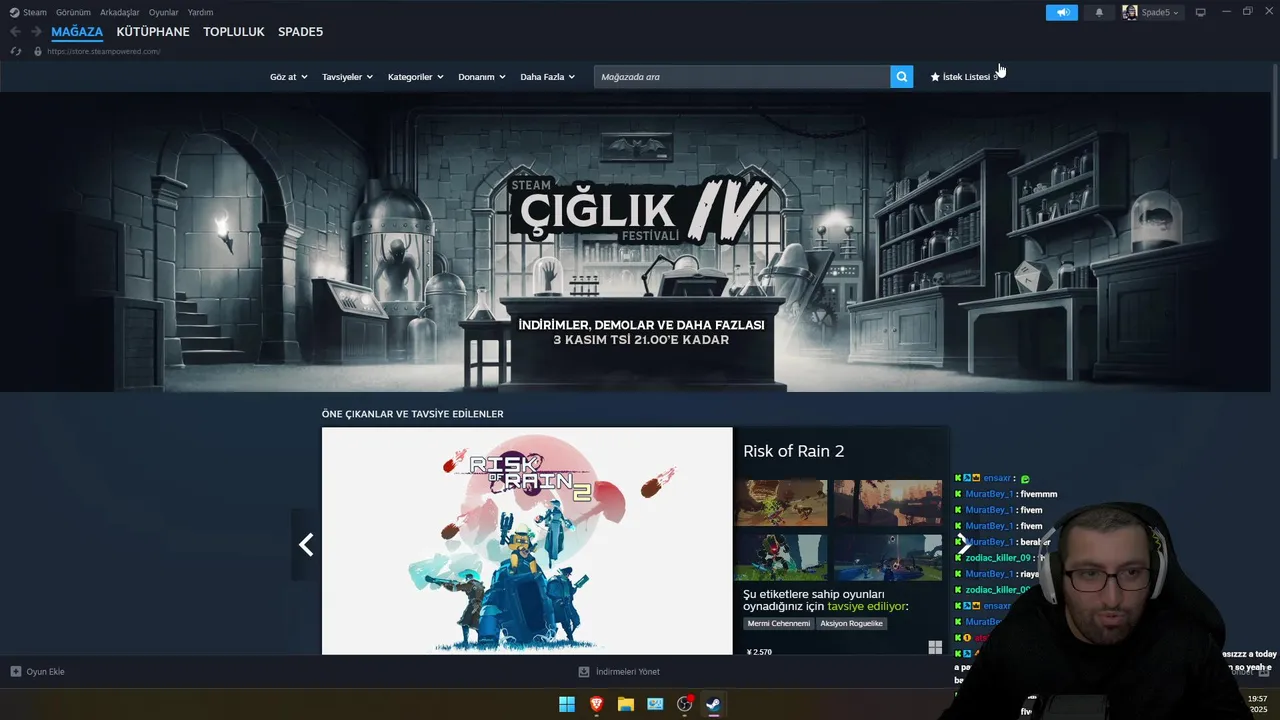View the lower-left Risk of Rain 2 screenshot
The image size is (1280, 720).
(781, 557)
